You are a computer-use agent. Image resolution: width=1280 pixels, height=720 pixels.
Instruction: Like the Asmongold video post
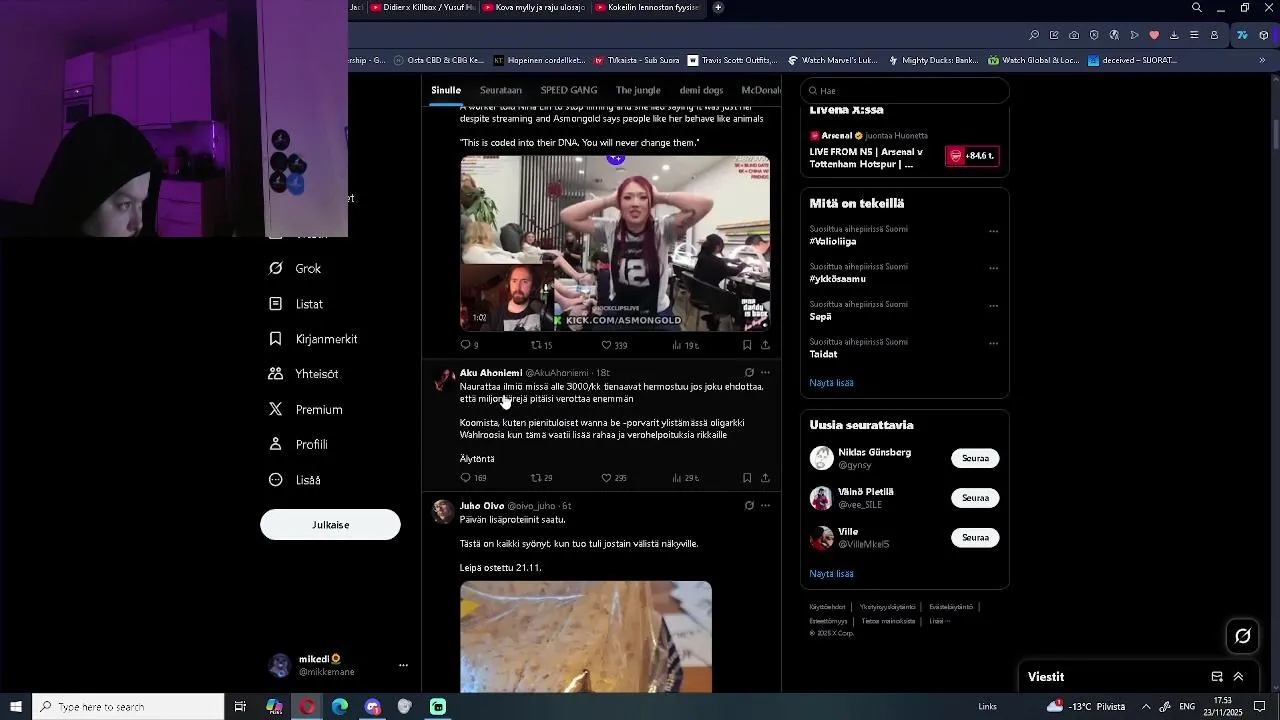pos(606,345)
